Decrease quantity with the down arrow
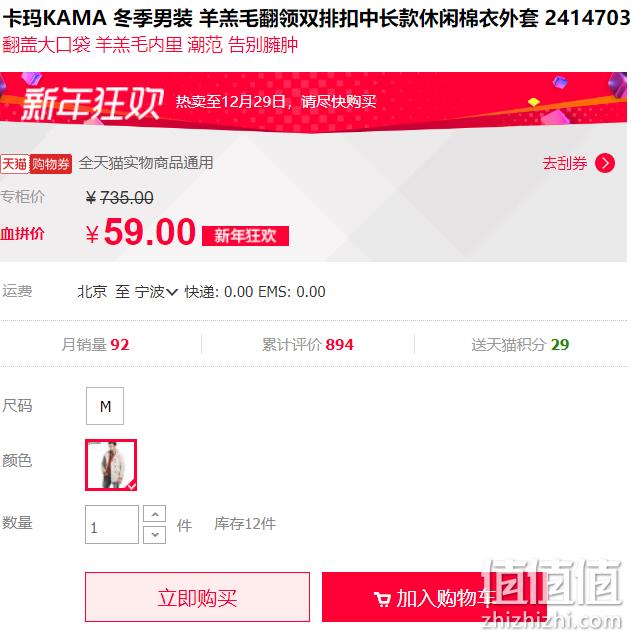 click(x=155, y=535)
